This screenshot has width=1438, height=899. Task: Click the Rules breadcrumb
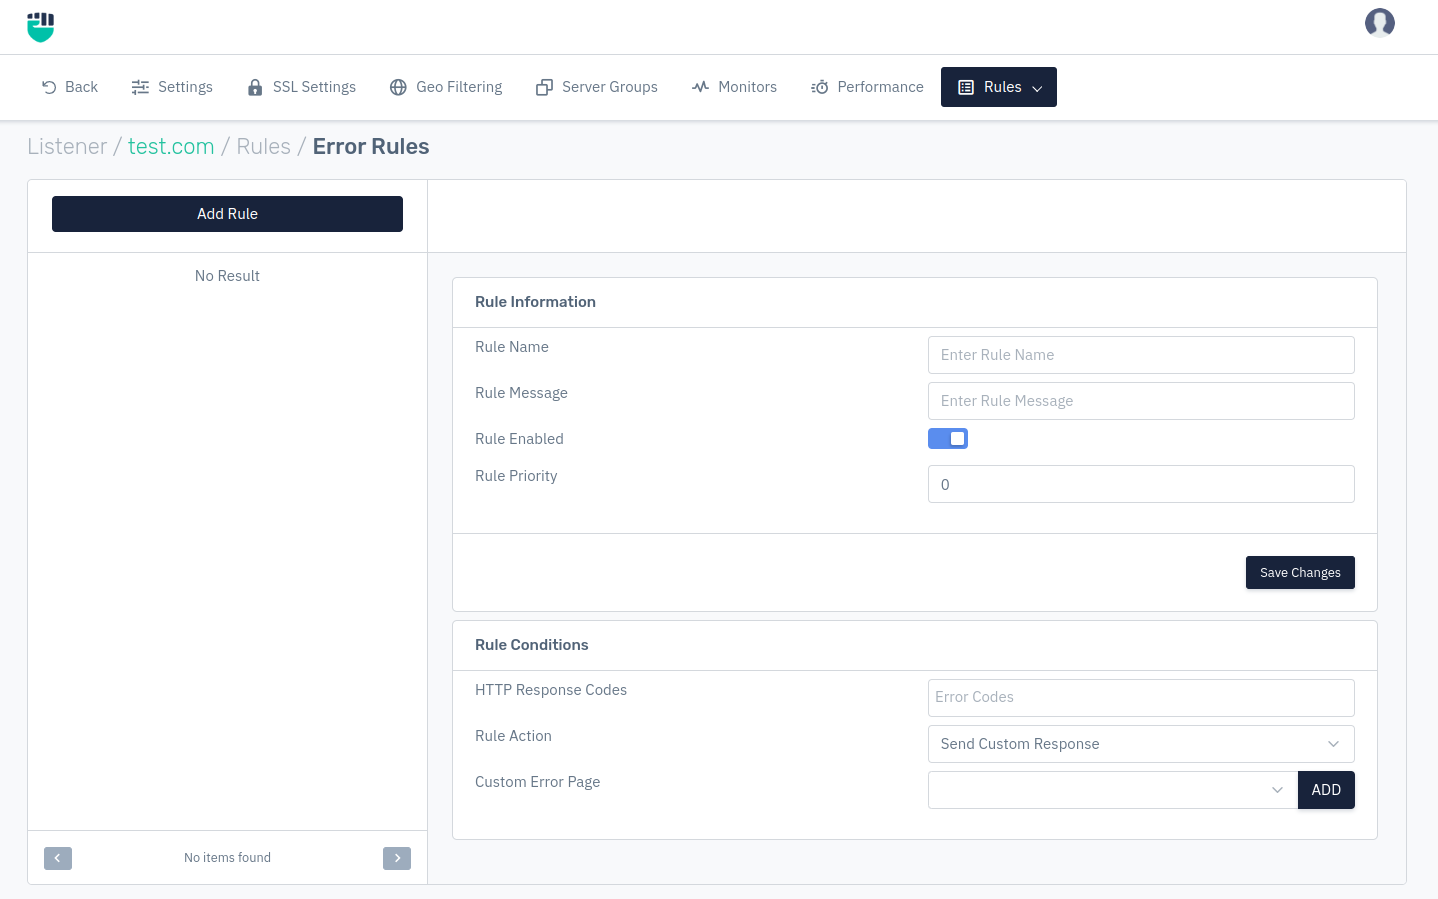tap(263, 147)
